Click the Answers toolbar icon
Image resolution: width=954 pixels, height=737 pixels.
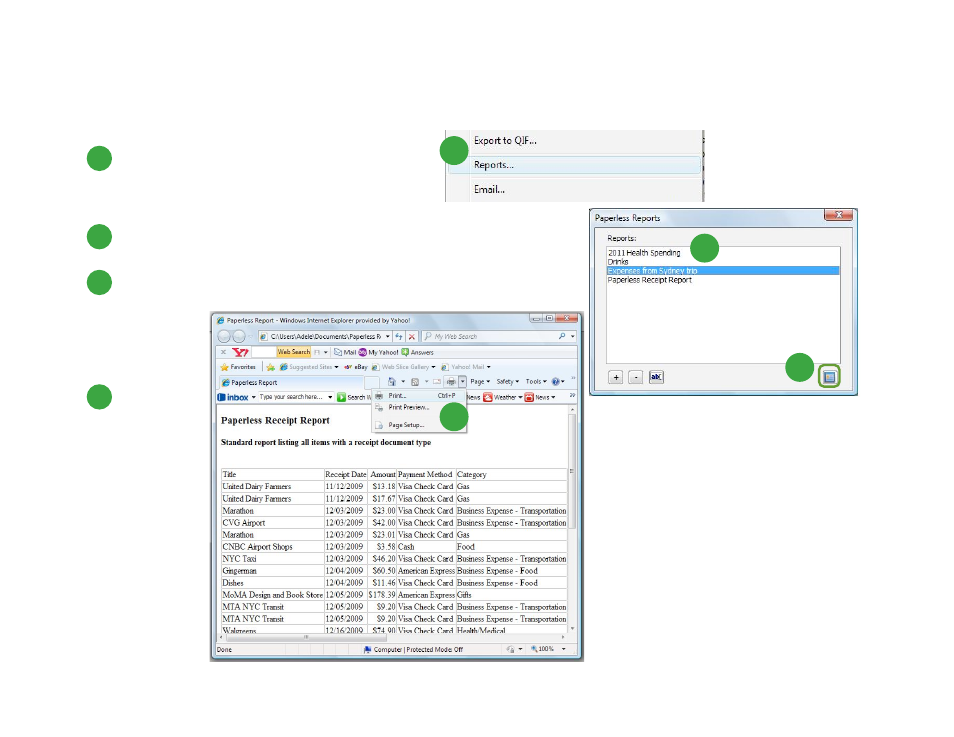[x=405, y=352]
